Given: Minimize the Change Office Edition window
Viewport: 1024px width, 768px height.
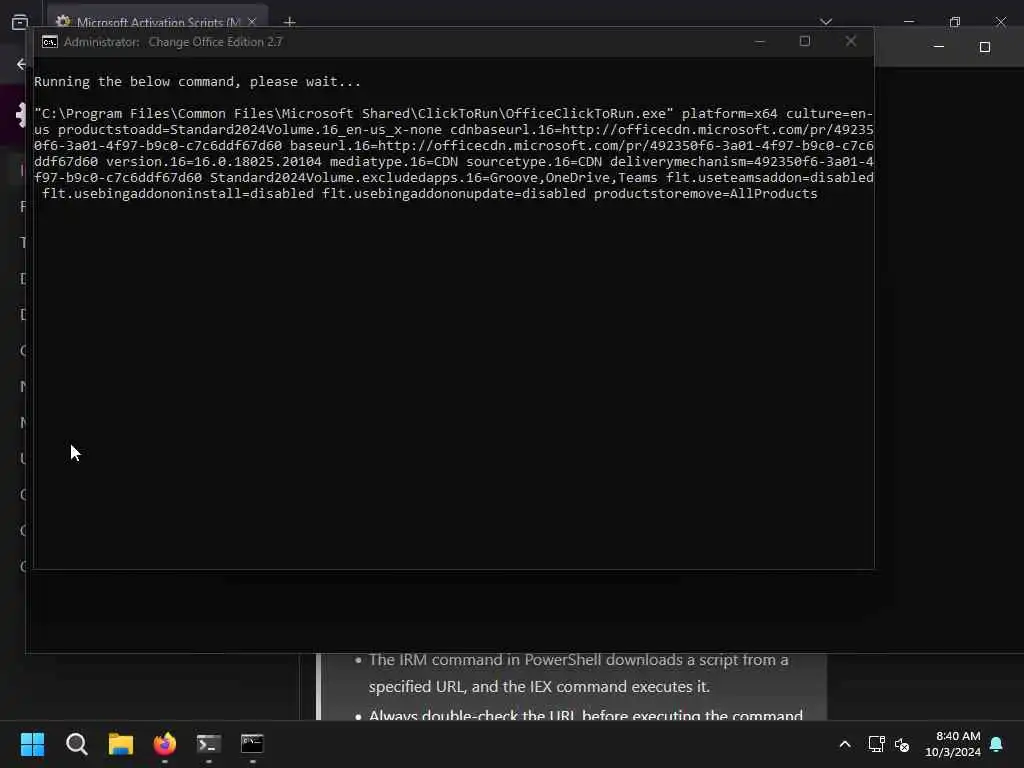Looking at the screenshot, I should (760, 42).
